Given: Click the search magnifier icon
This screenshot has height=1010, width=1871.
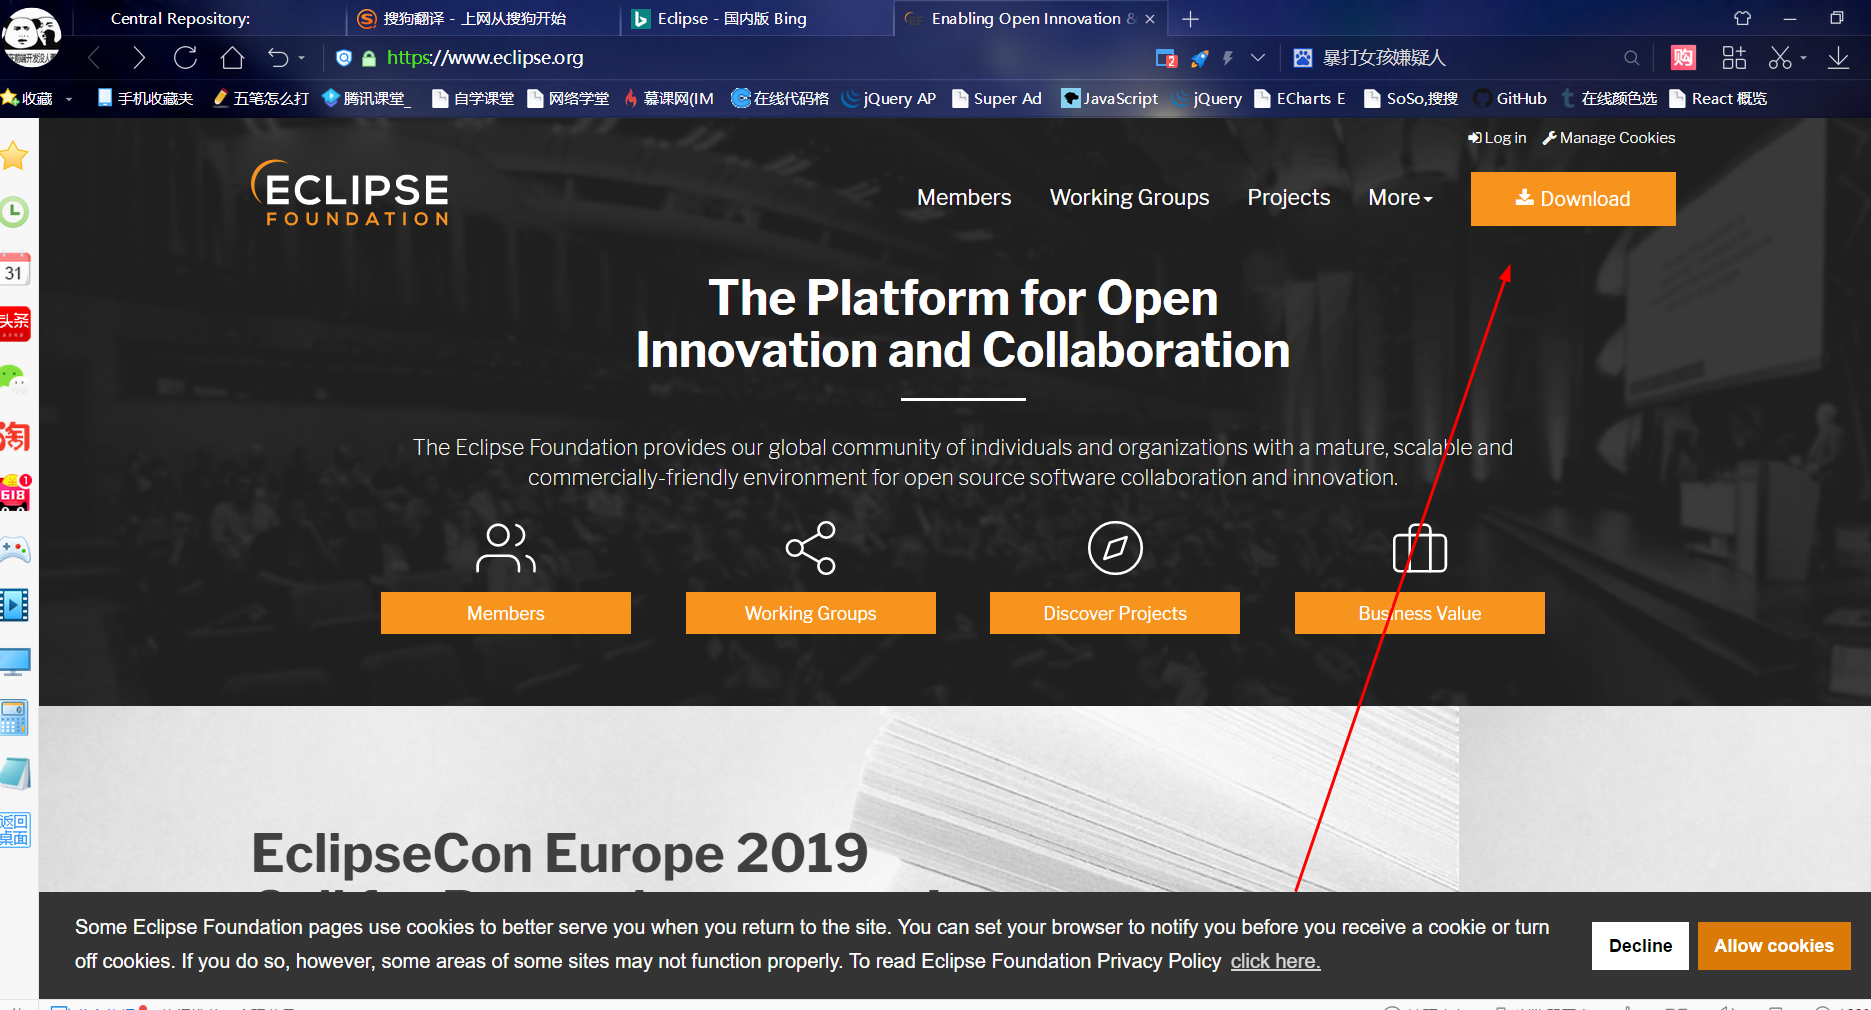Looking at the screenshot, I should point(1631,58).
